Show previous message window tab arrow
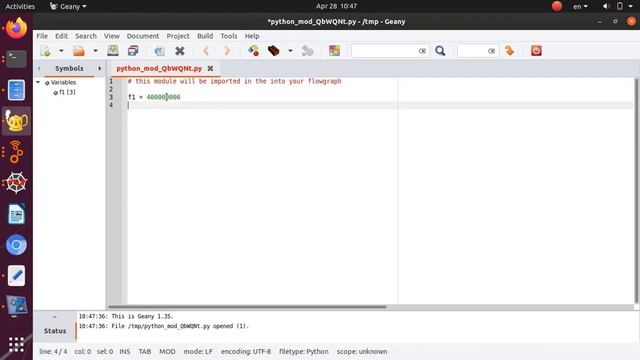The width and height of the screenshot is (640, 360). point(55,317)
